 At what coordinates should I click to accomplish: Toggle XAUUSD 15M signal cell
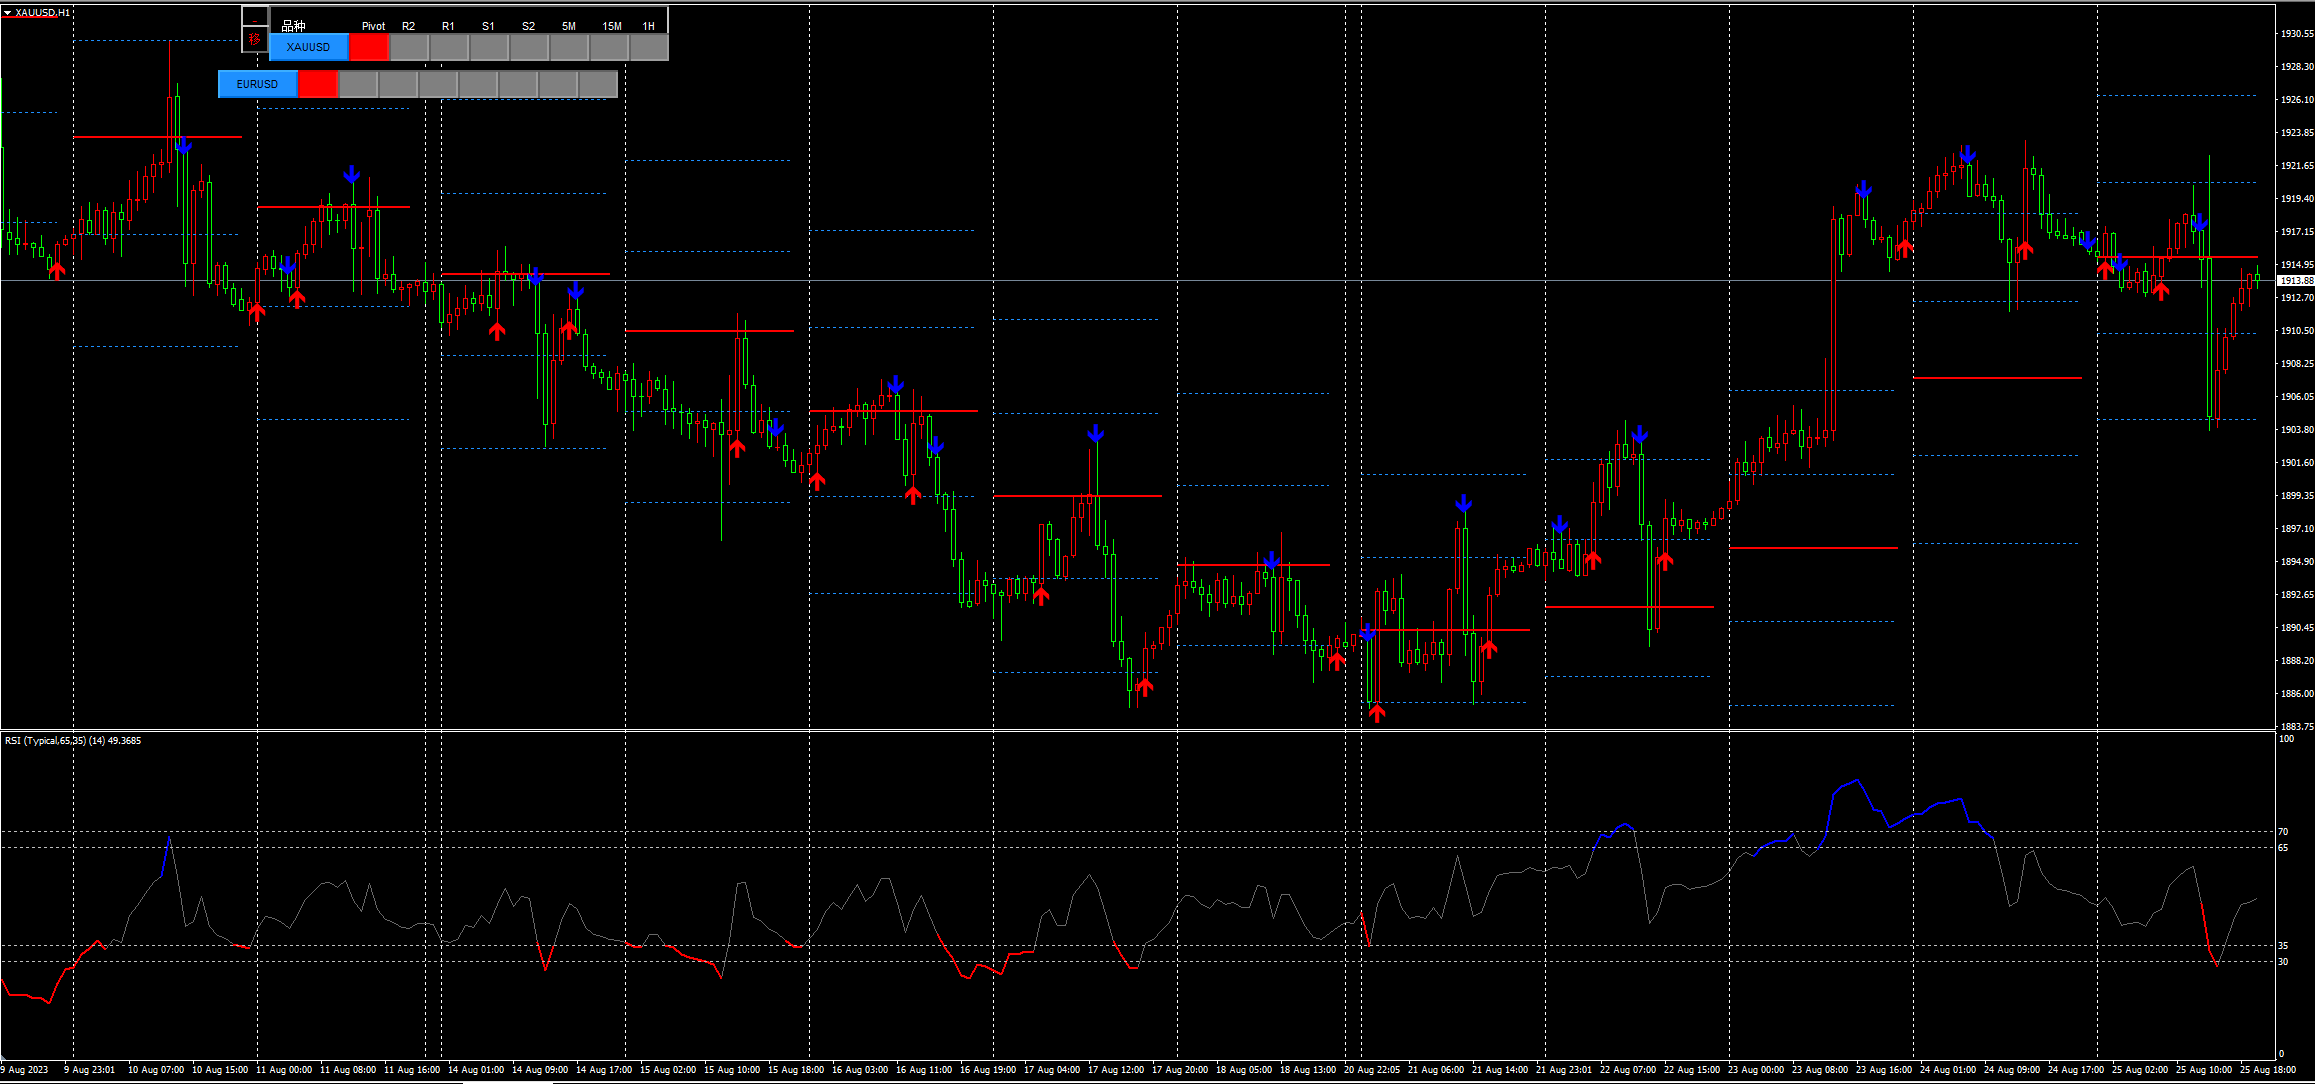tap(608, 47)
